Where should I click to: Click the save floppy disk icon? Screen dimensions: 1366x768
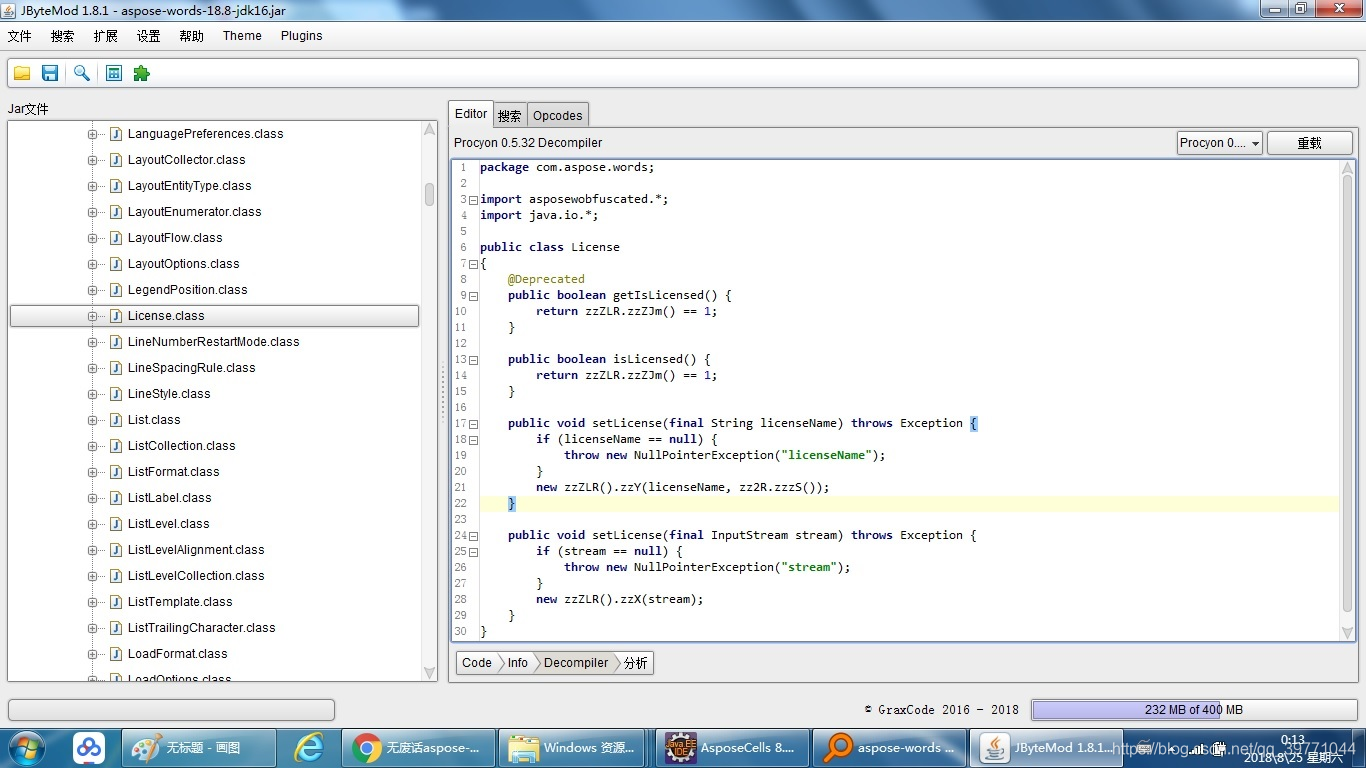[50, 73]
